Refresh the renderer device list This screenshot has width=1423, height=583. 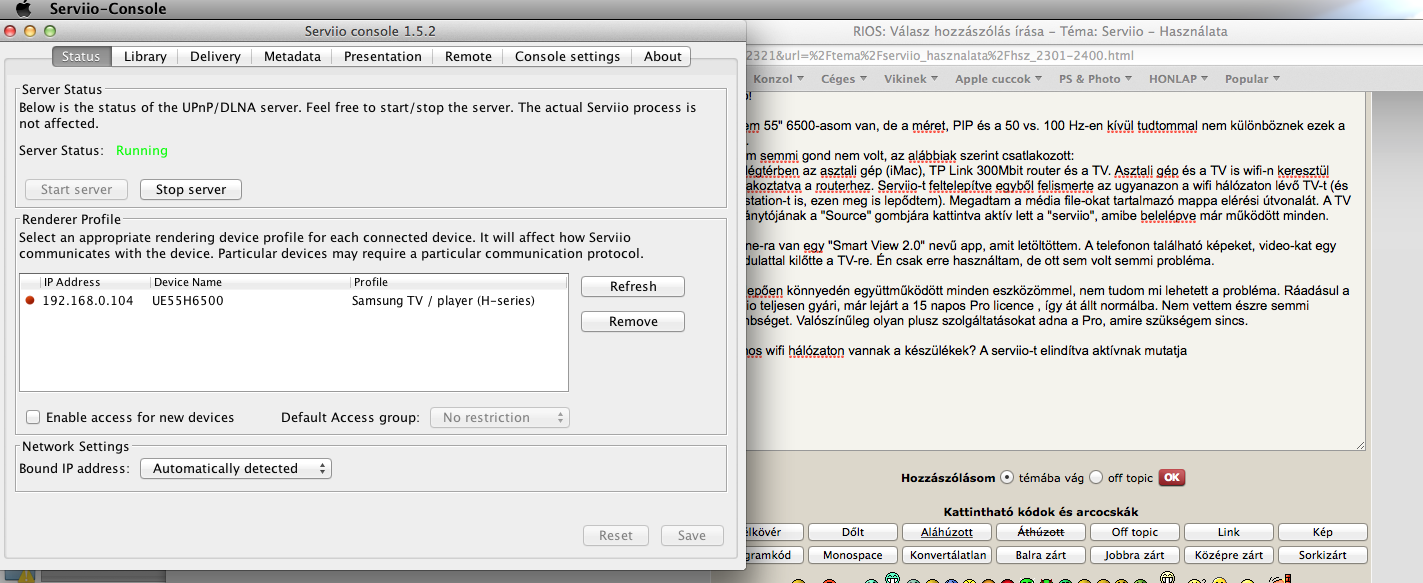(x=633, y=287)
